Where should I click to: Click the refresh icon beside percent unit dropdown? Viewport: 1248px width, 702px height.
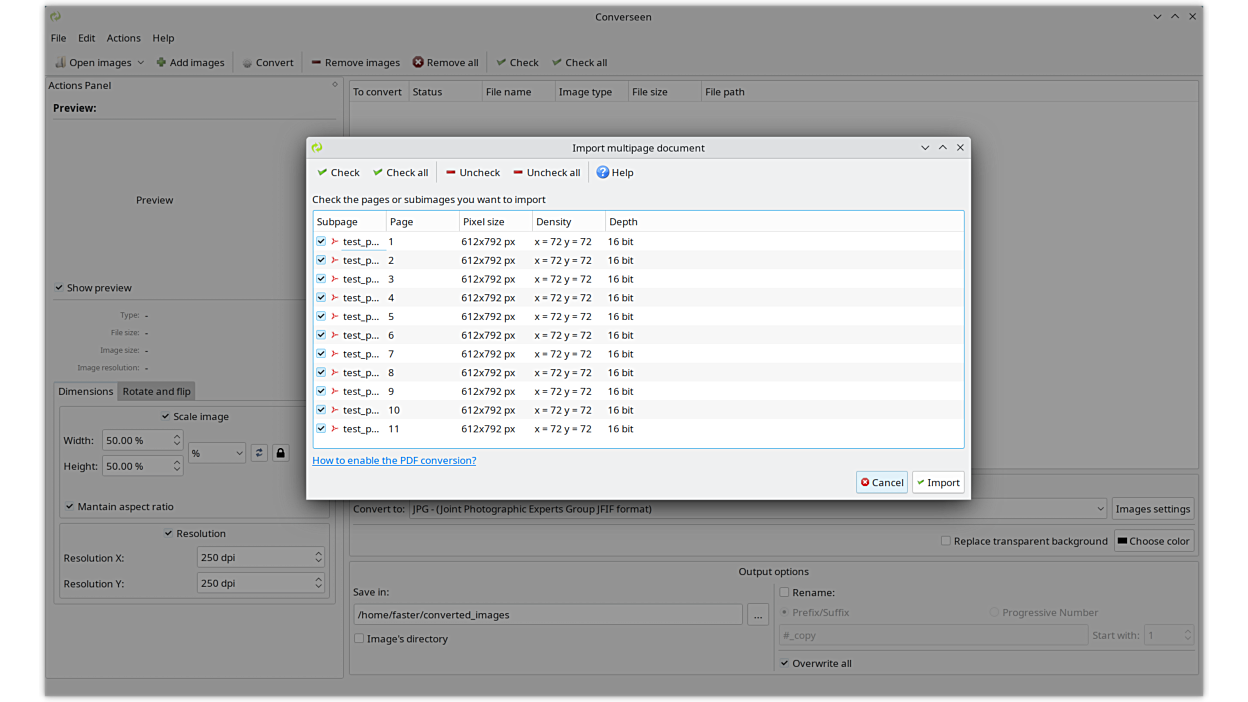[259, 453]
